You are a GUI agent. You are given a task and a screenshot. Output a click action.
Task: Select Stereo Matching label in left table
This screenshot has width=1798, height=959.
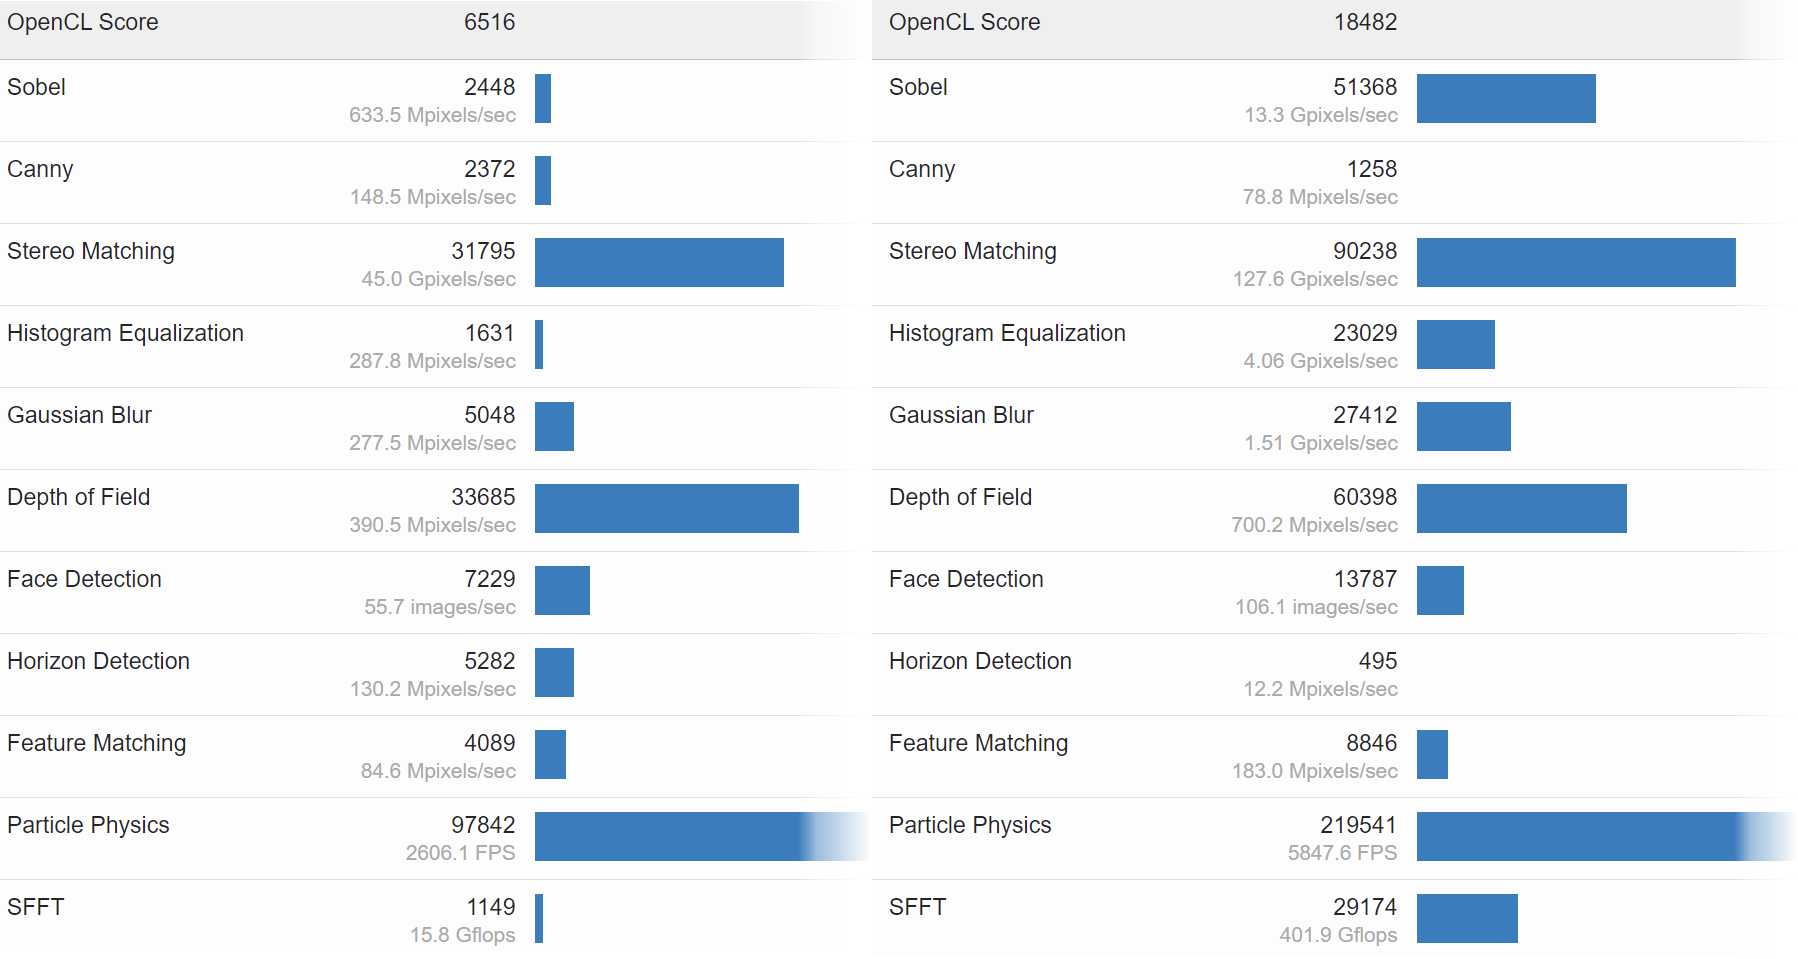(x=91, y=252)
